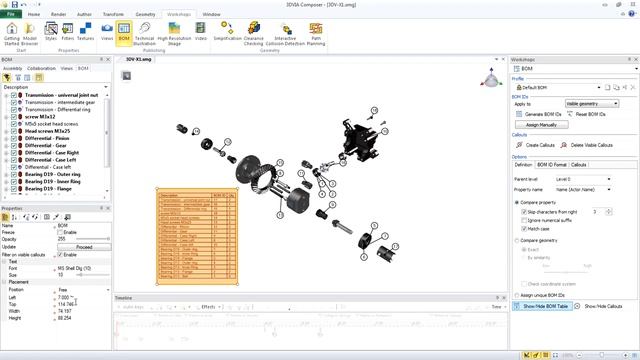This screenshot has height=360, width=640.
Task: Select the Compare geometry radio button
Action: pyautogui.click(x=517, y=240)
